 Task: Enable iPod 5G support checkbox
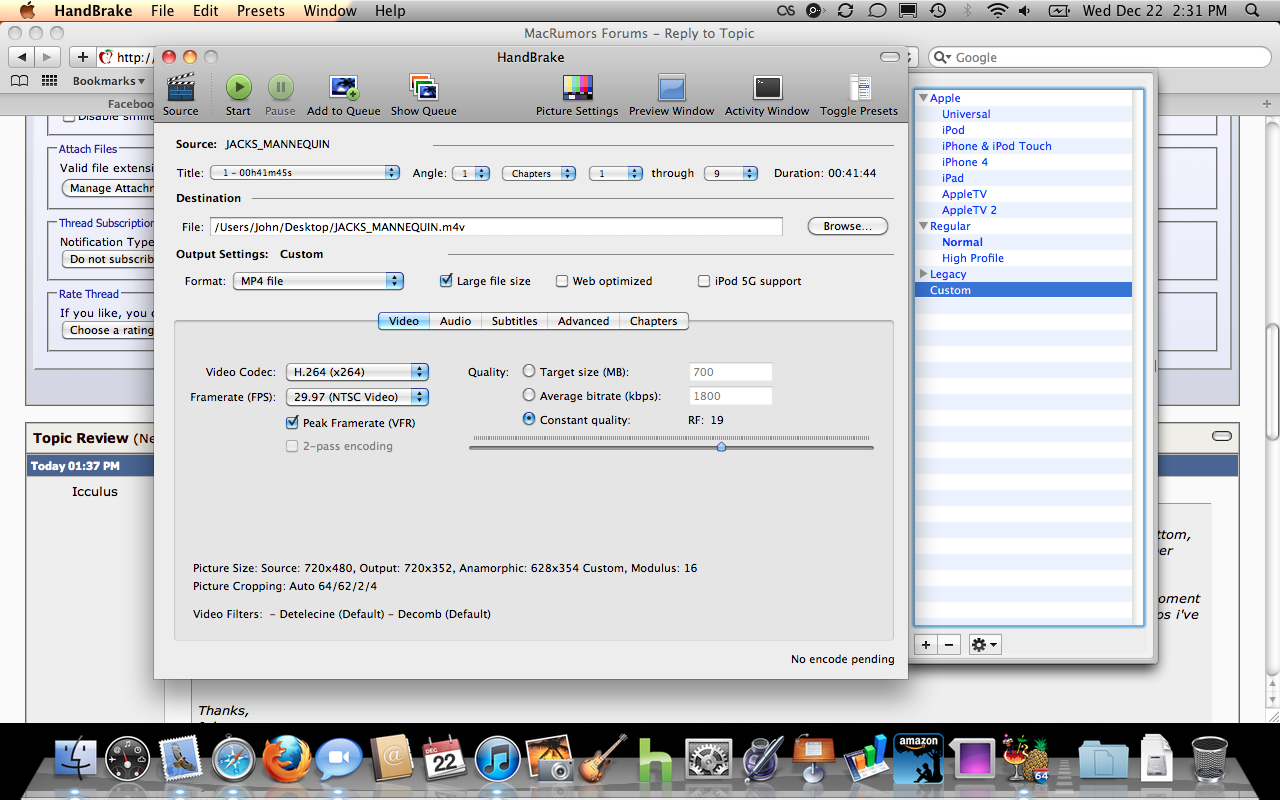click(704, 281)
